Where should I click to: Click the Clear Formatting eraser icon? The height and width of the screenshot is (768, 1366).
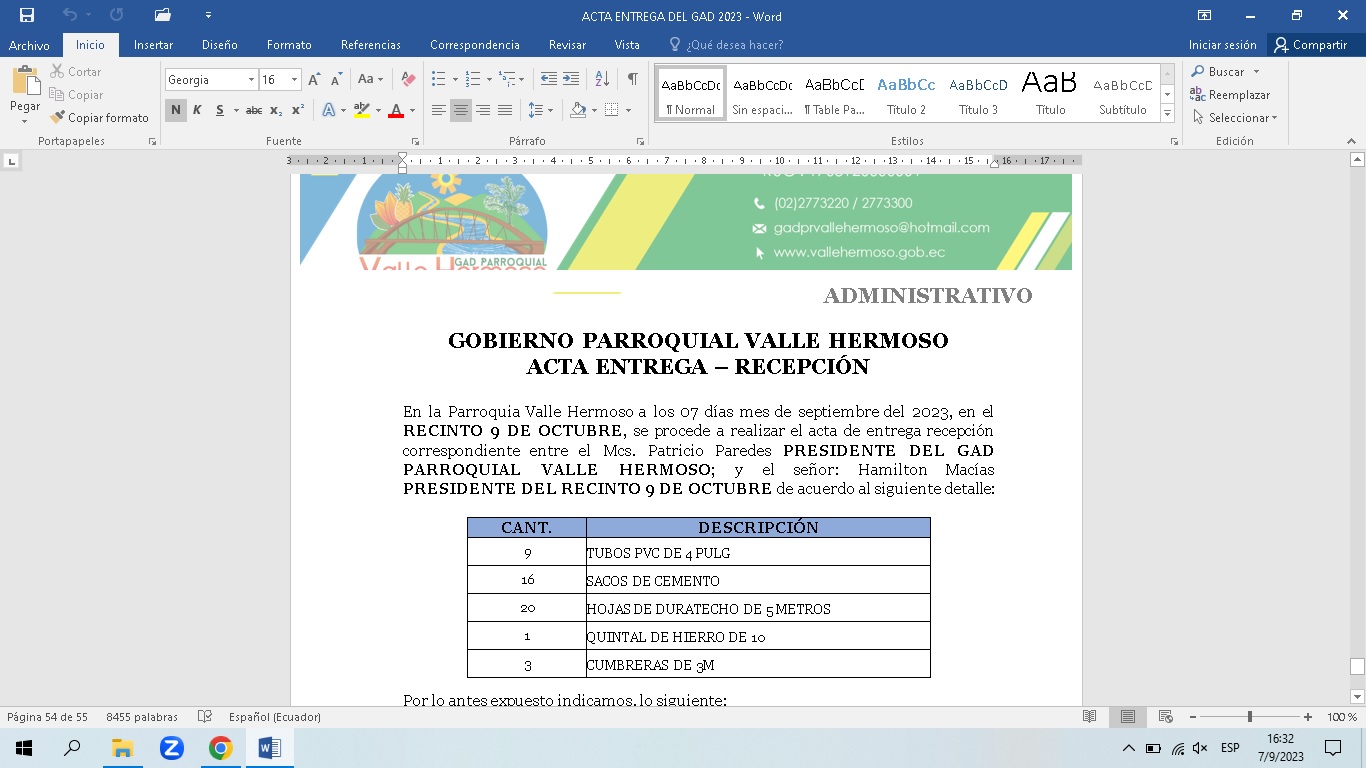[x=408, y=79]
